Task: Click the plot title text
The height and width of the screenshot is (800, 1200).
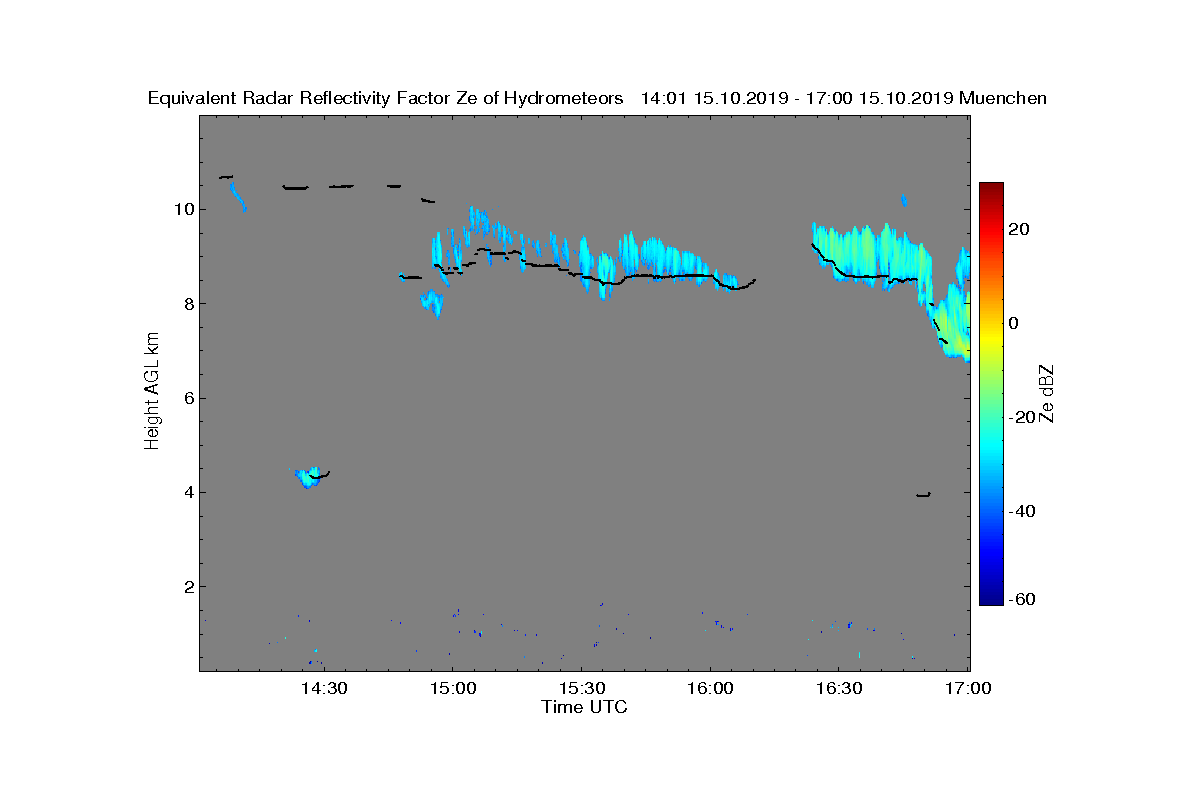Action: 597,98
